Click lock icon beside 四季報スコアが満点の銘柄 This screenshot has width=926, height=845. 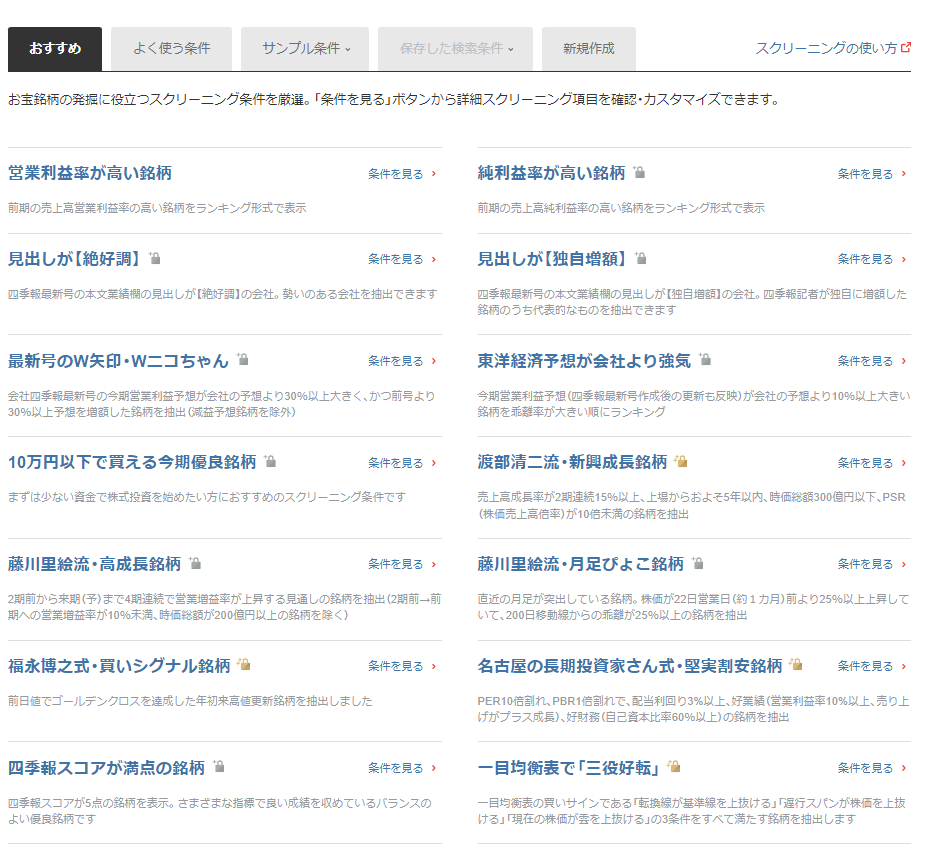[x=219, y=767]
